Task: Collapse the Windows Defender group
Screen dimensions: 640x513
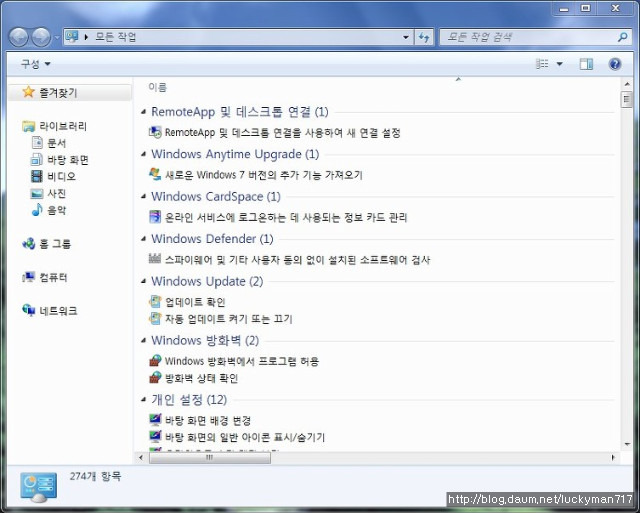Action: 143,239
